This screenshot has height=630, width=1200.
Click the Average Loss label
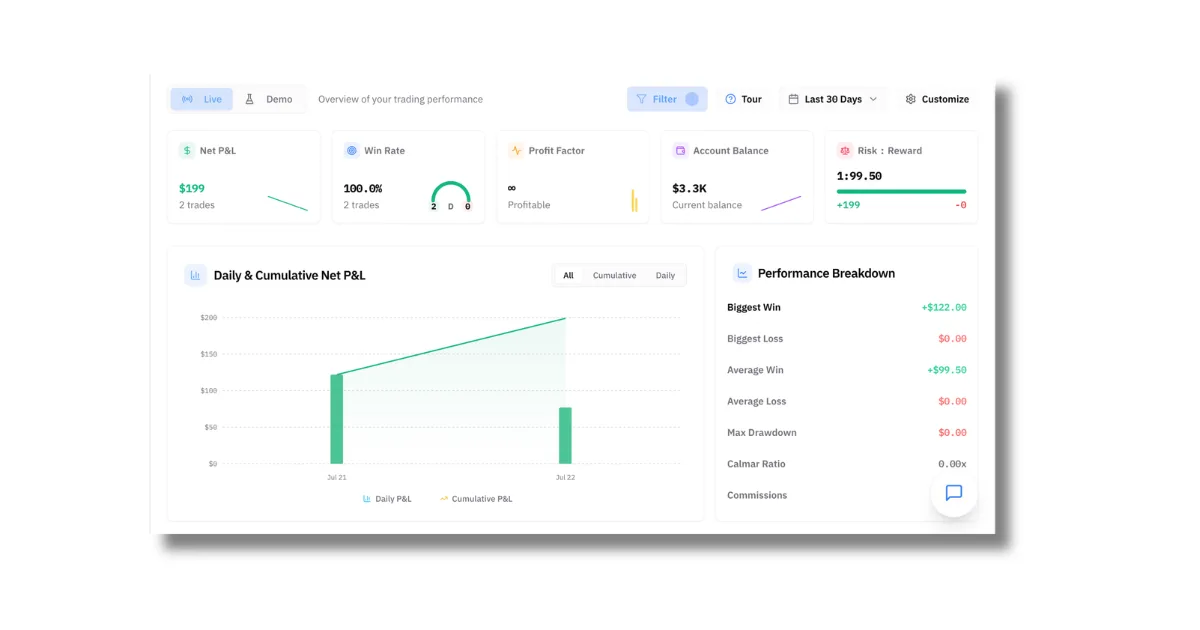pos(757,402)
